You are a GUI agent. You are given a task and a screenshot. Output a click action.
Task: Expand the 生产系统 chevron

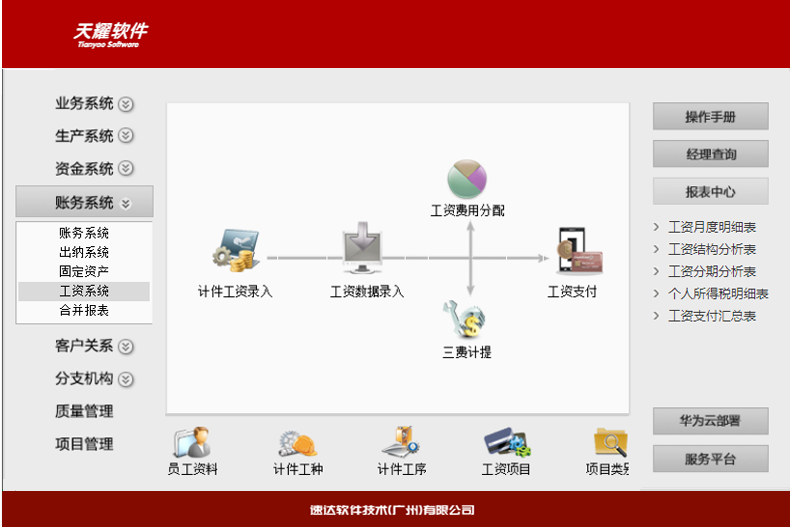pos(126,136)
